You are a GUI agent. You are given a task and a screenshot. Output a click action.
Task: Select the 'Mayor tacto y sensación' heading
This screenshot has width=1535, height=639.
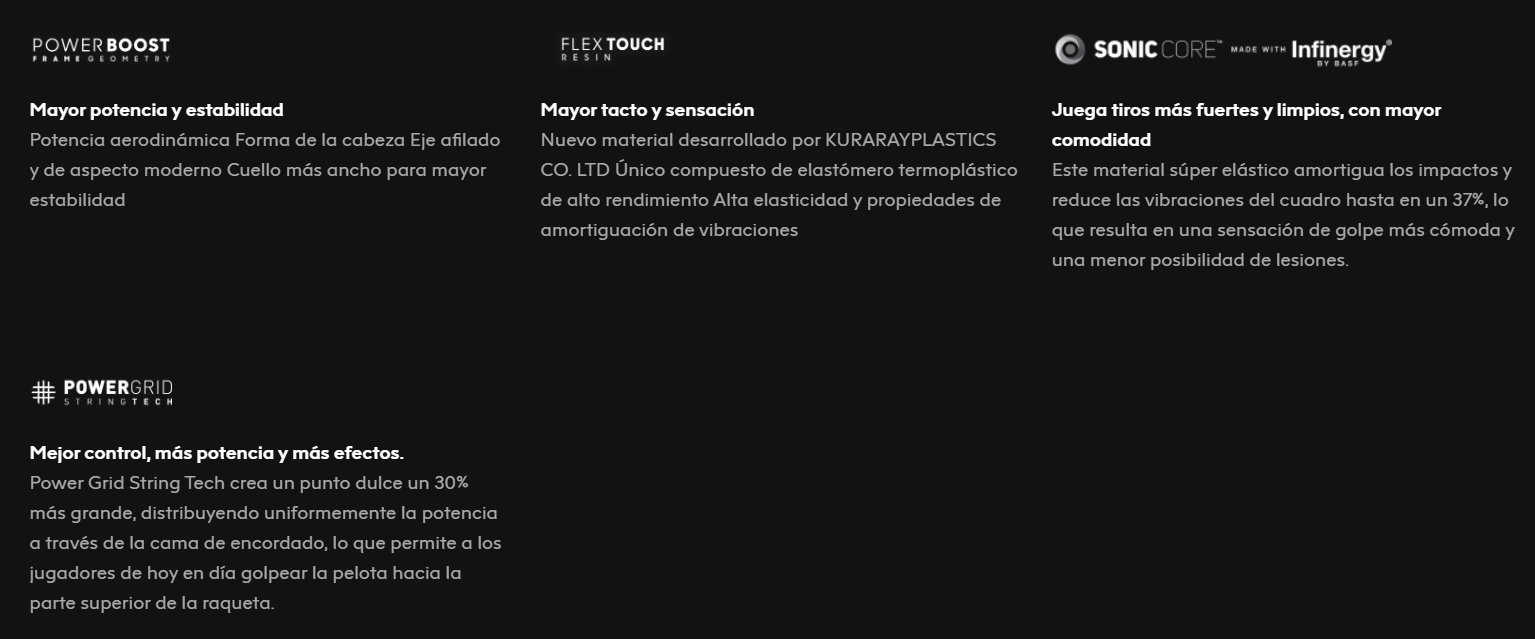(x=647, y=110)
